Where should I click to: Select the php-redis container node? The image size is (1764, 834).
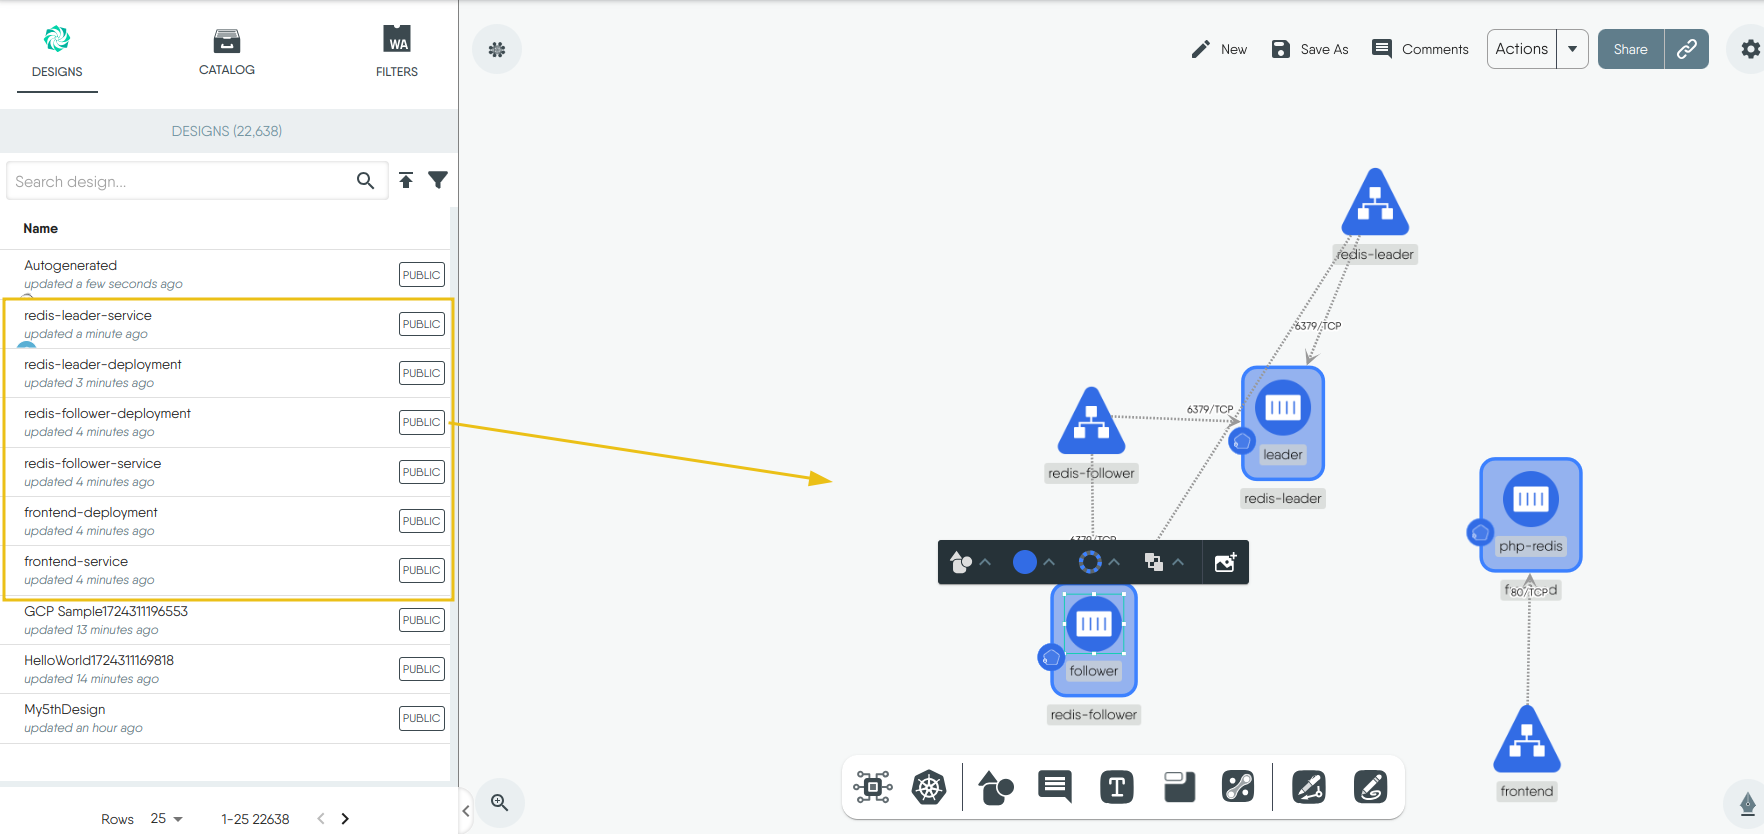[x=1531, y=498]
